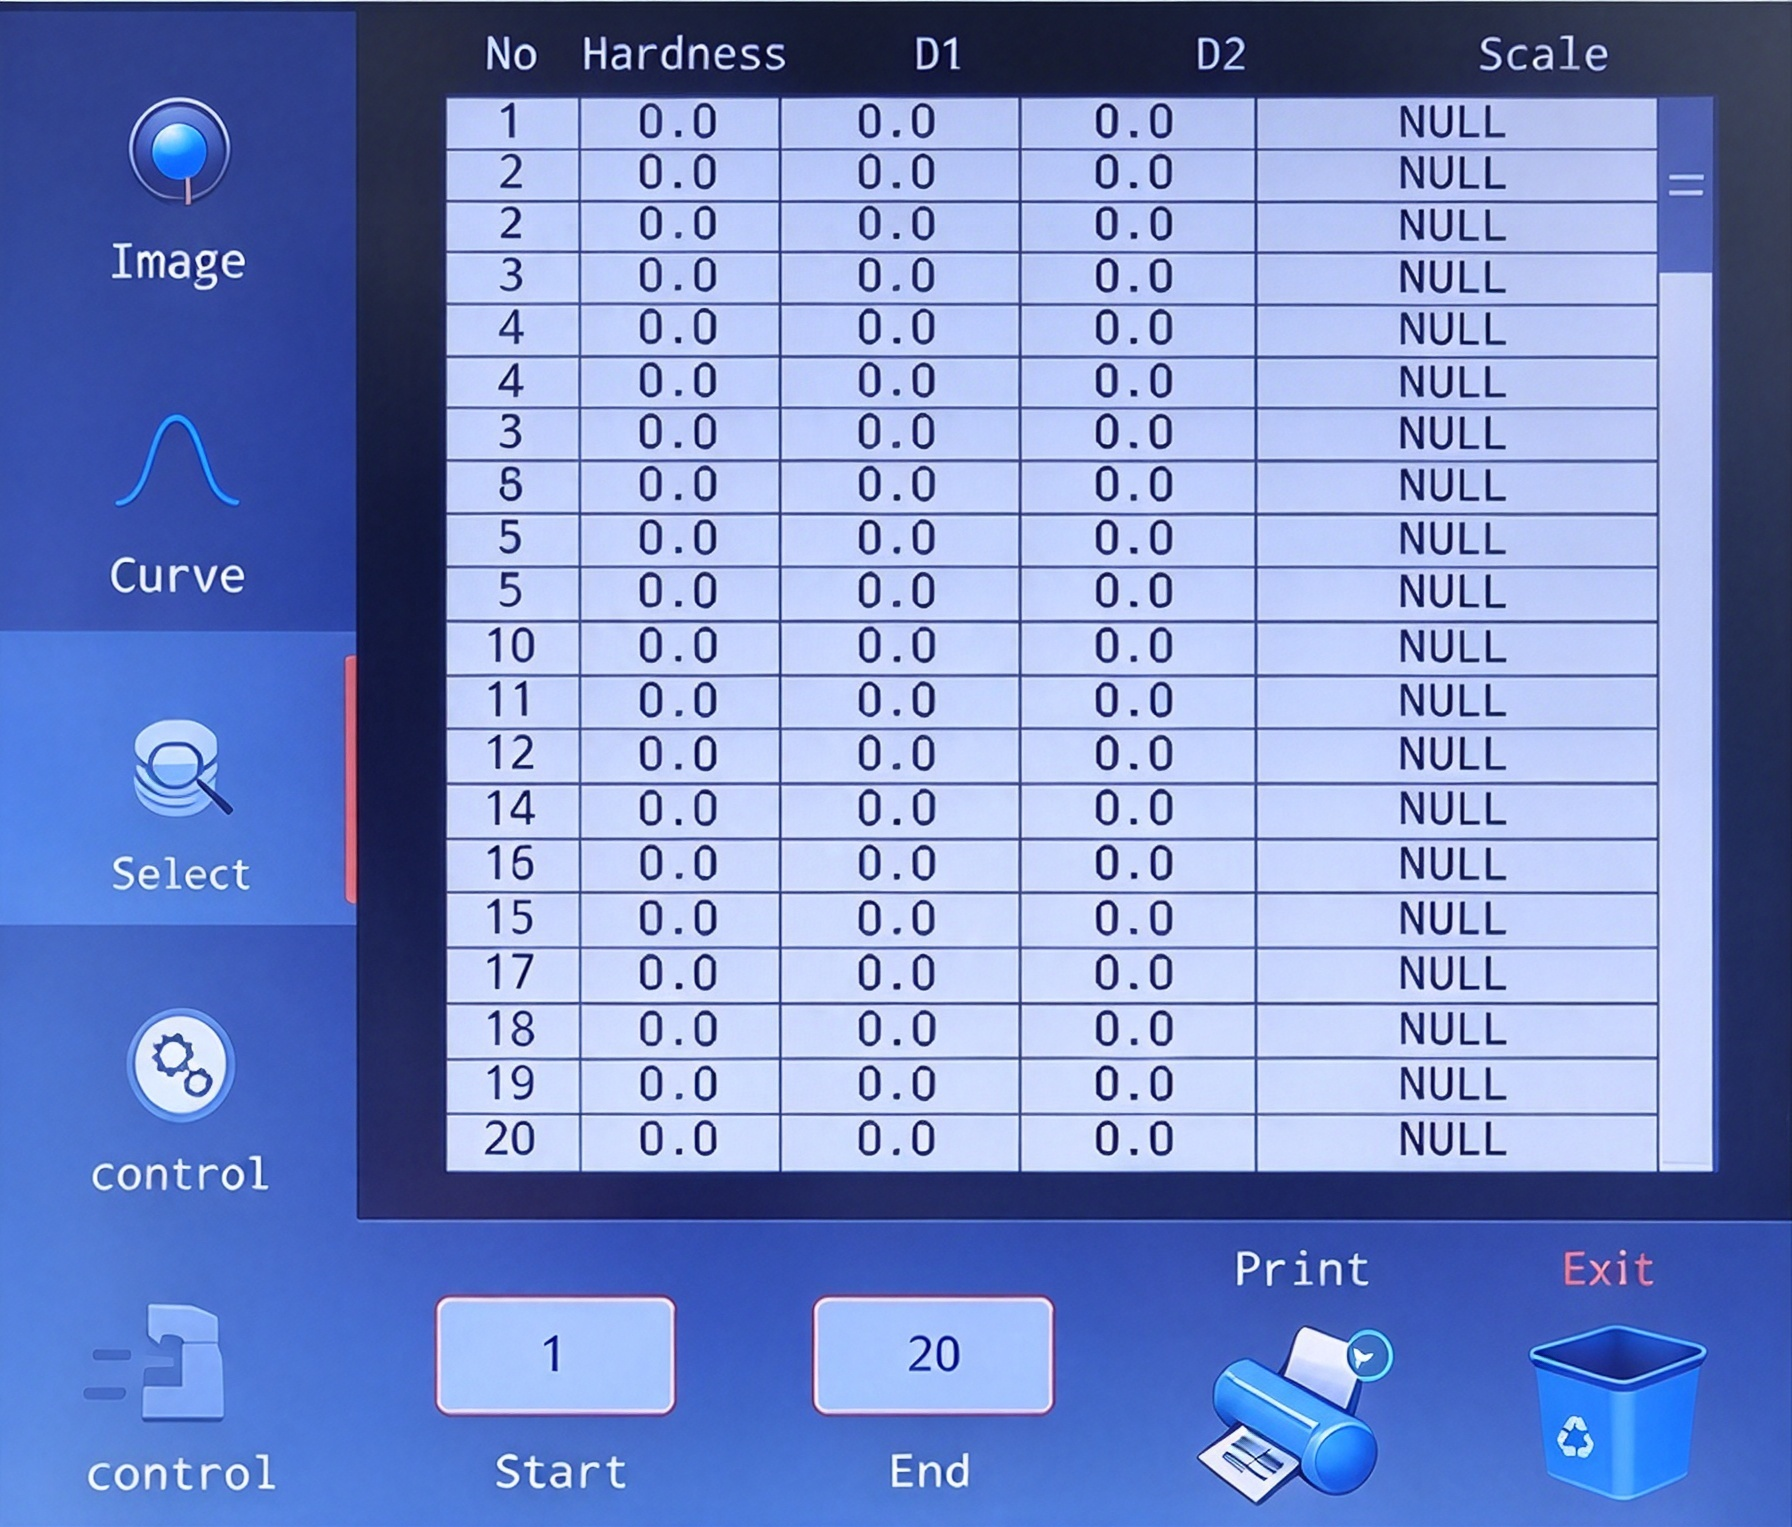1792x1527 pixels.
Task: Click Hardness value in row 1
Action: tap(679, 123)
